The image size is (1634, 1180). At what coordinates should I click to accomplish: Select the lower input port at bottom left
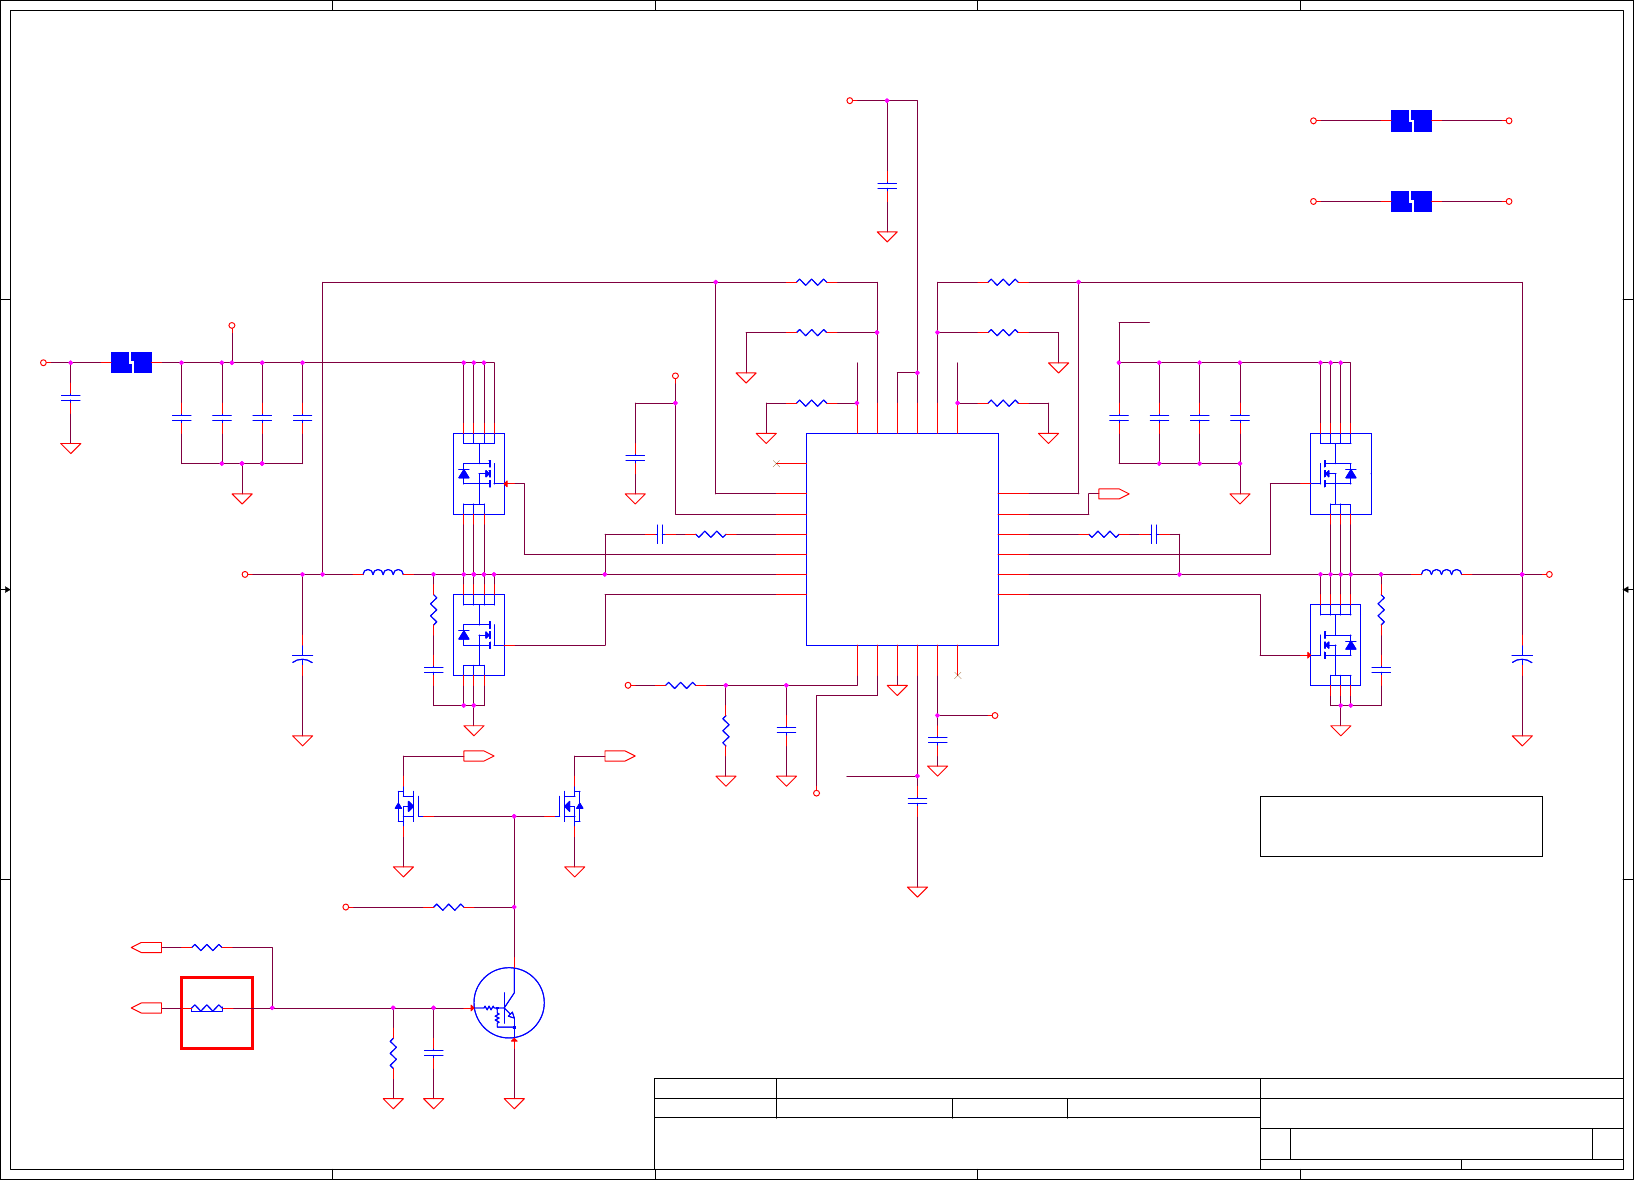pos(147,1008)
